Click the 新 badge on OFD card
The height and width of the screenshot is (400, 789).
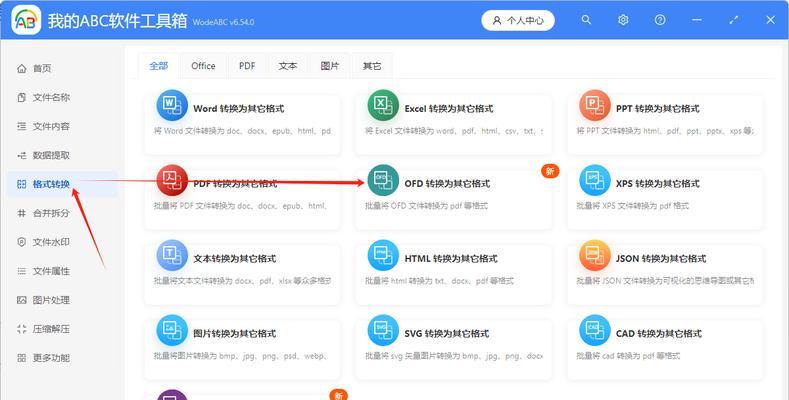click(x=550, y=171)
